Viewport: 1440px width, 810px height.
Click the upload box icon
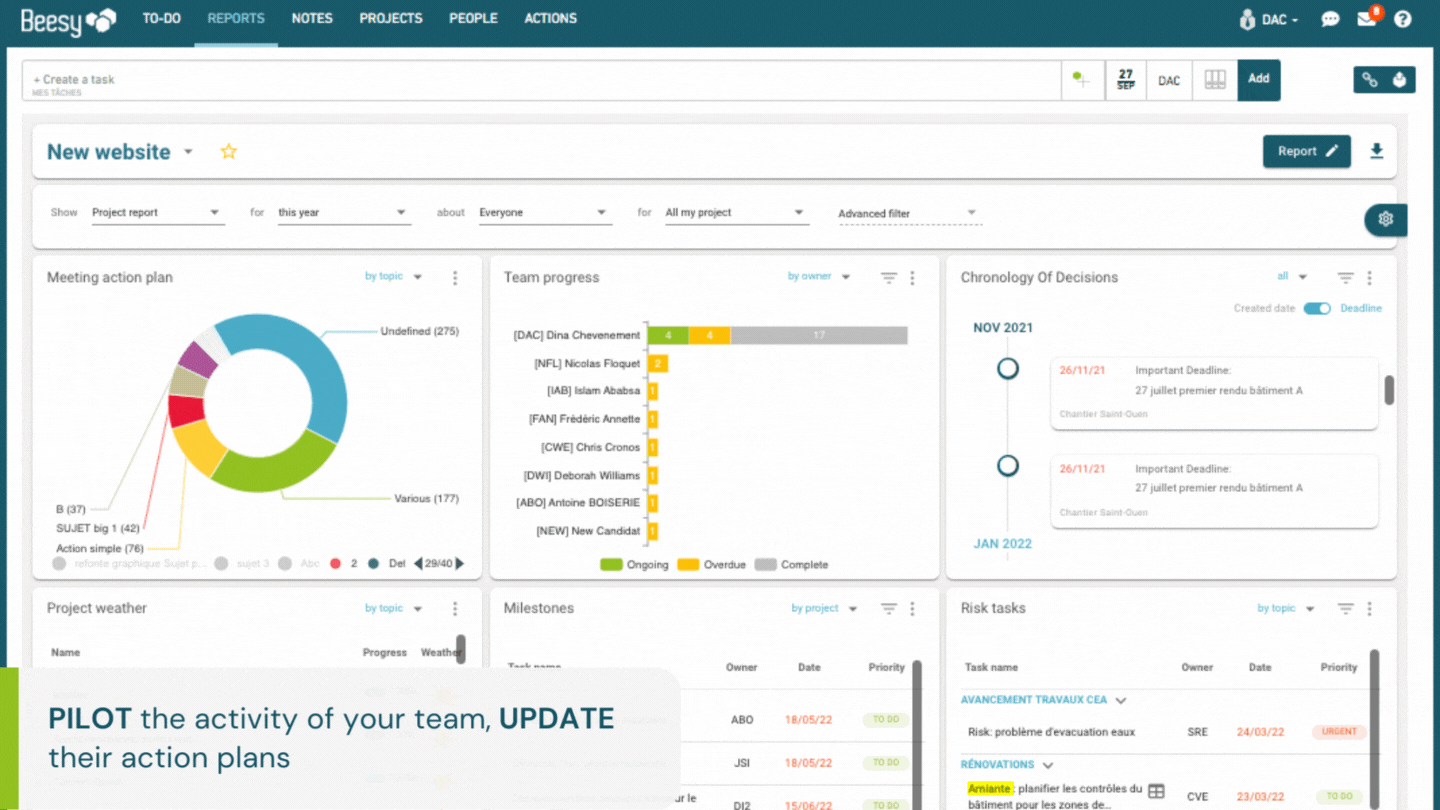1400,80
